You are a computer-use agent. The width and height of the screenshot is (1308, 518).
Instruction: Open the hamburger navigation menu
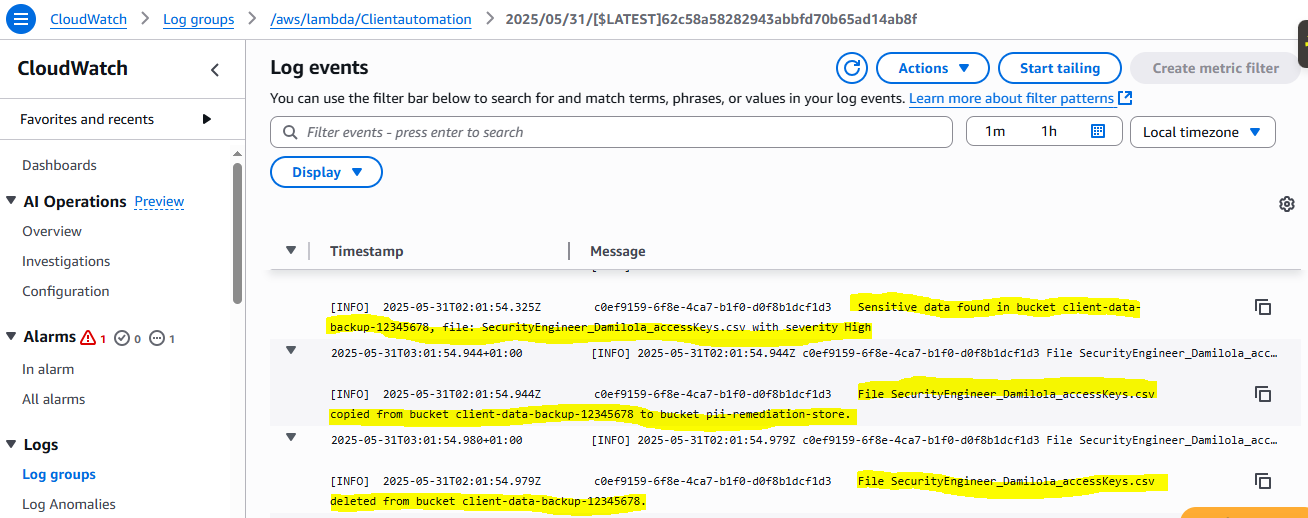pyautogui.click(x=22, y=19)
